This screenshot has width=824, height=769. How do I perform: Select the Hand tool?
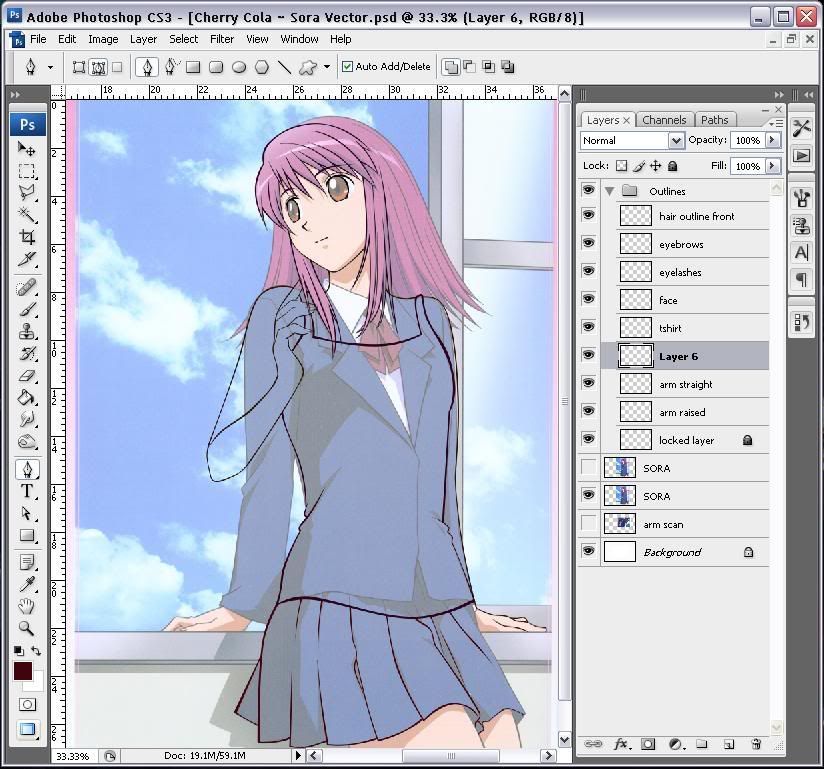[27, 606]
